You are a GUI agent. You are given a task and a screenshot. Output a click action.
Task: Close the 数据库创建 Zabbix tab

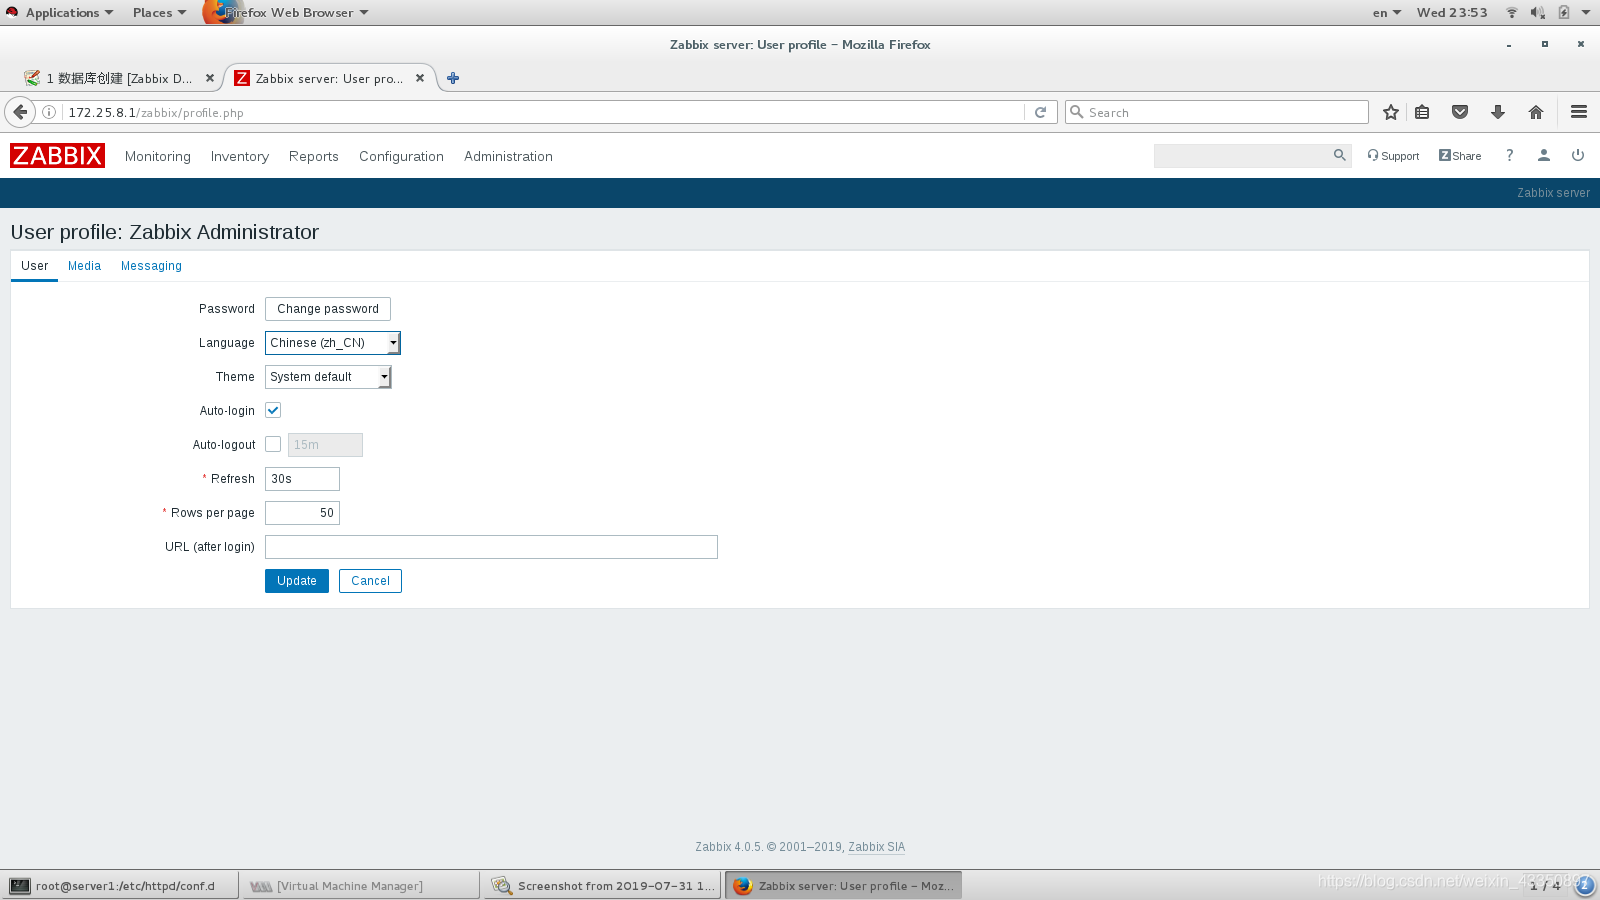tap(210, 78)
